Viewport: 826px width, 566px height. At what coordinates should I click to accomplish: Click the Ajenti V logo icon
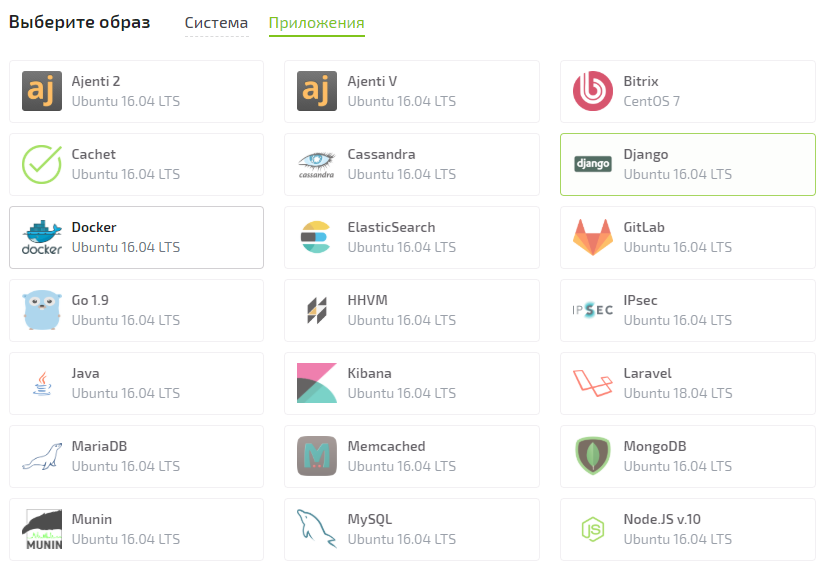317,91
